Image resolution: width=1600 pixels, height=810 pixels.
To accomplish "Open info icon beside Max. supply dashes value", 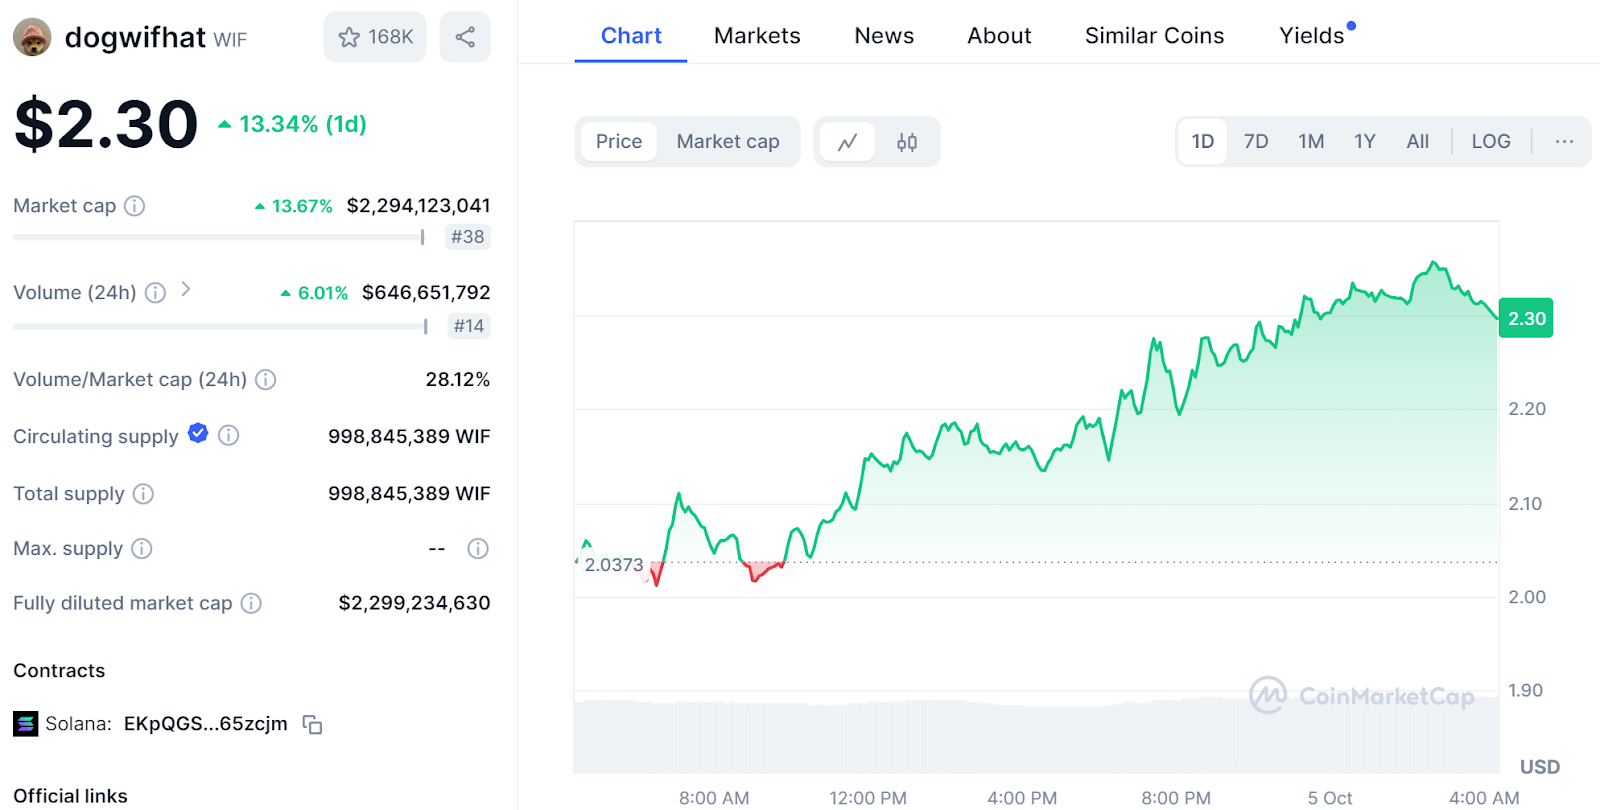I will [478, 549].
